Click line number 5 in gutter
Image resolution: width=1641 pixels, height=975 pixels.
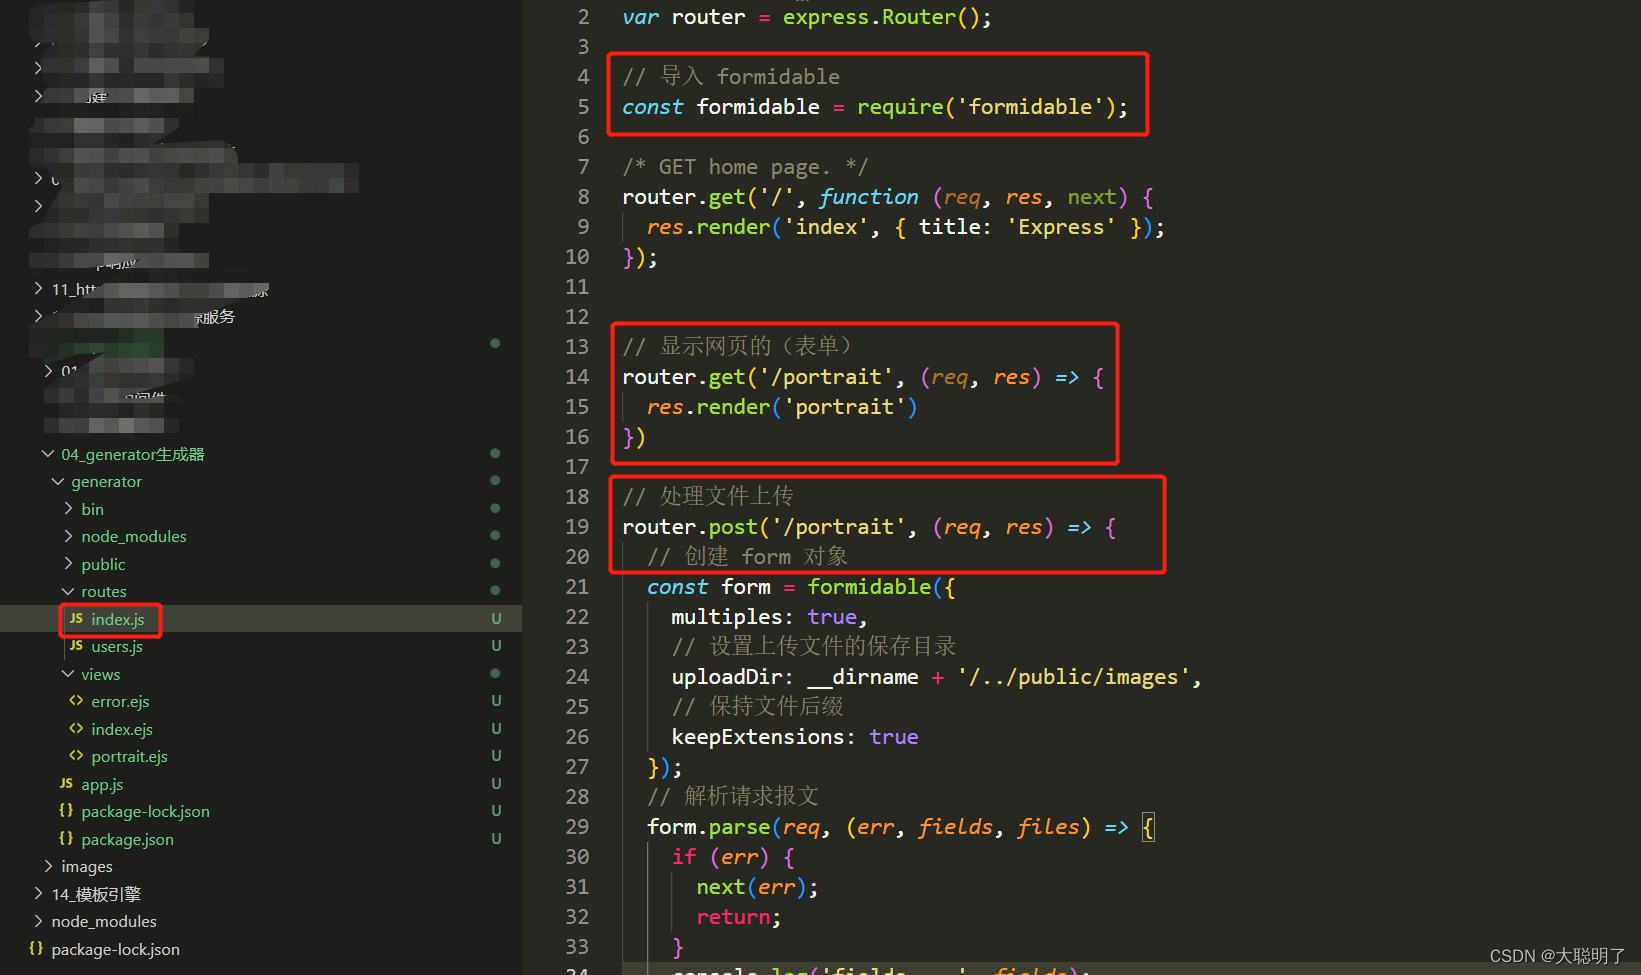(583, 107)
